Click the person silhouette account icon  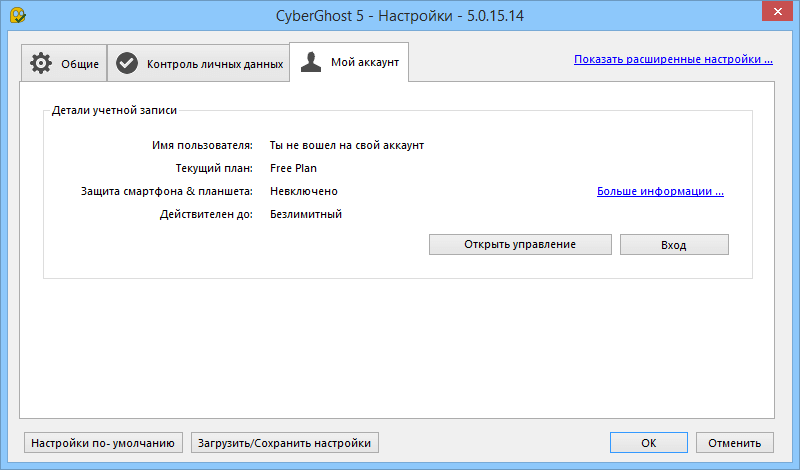pos(312,63)
